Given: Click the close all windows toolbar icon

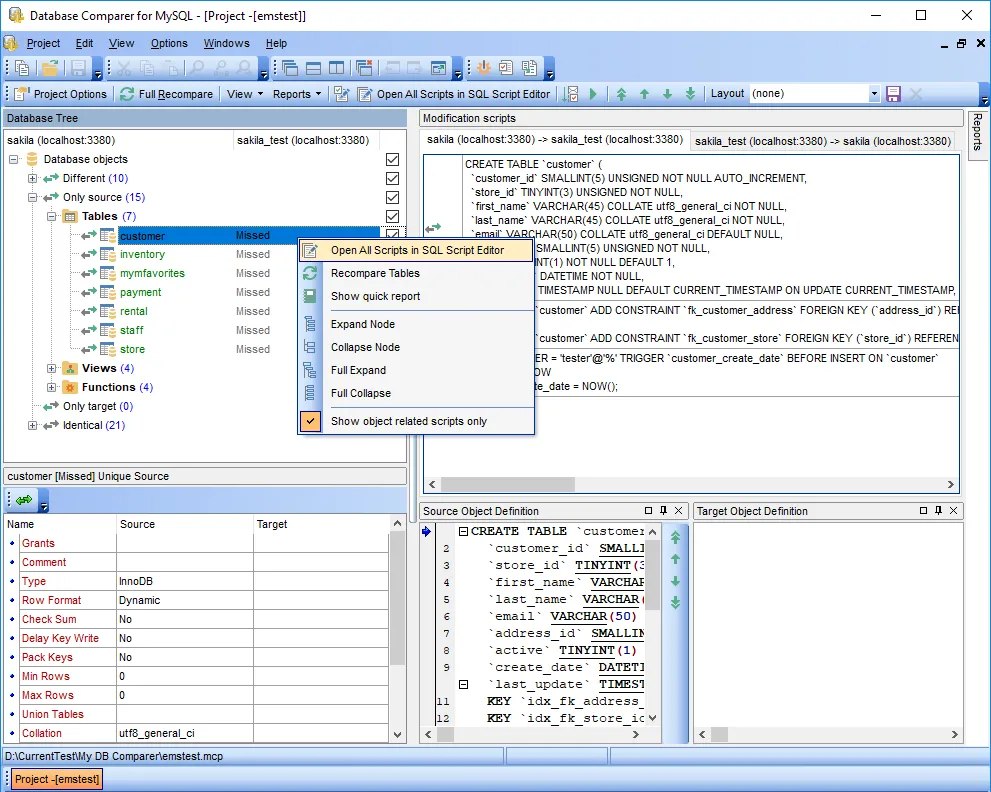Looking at the screenshot, I should click(364, 68).
